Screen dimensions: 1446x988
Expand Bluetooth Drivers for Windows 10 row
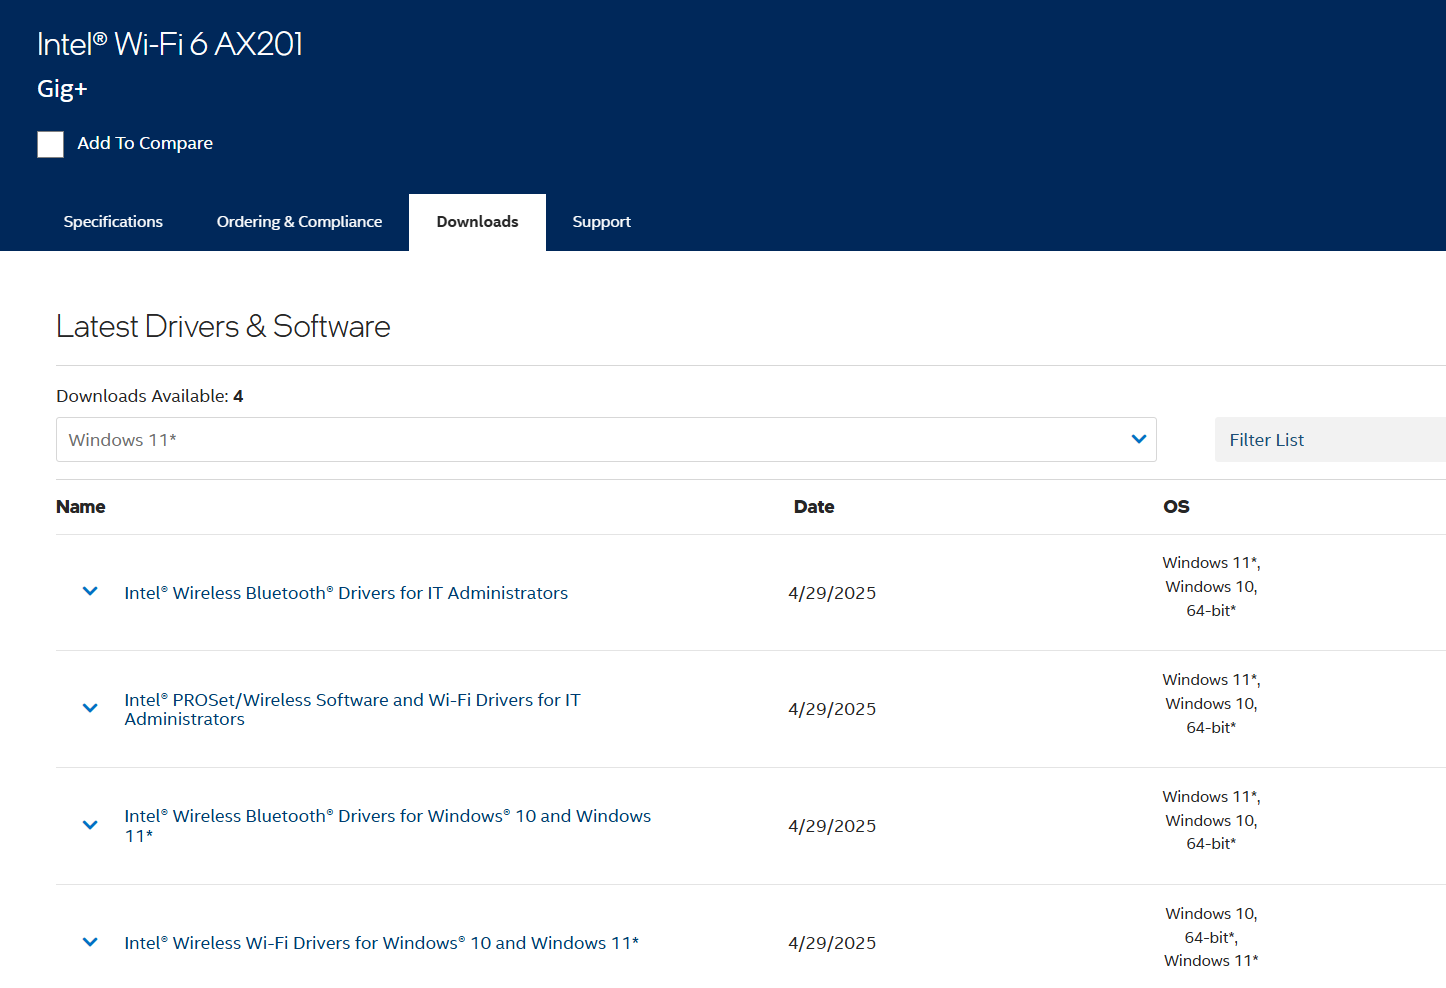coord(90,826)
